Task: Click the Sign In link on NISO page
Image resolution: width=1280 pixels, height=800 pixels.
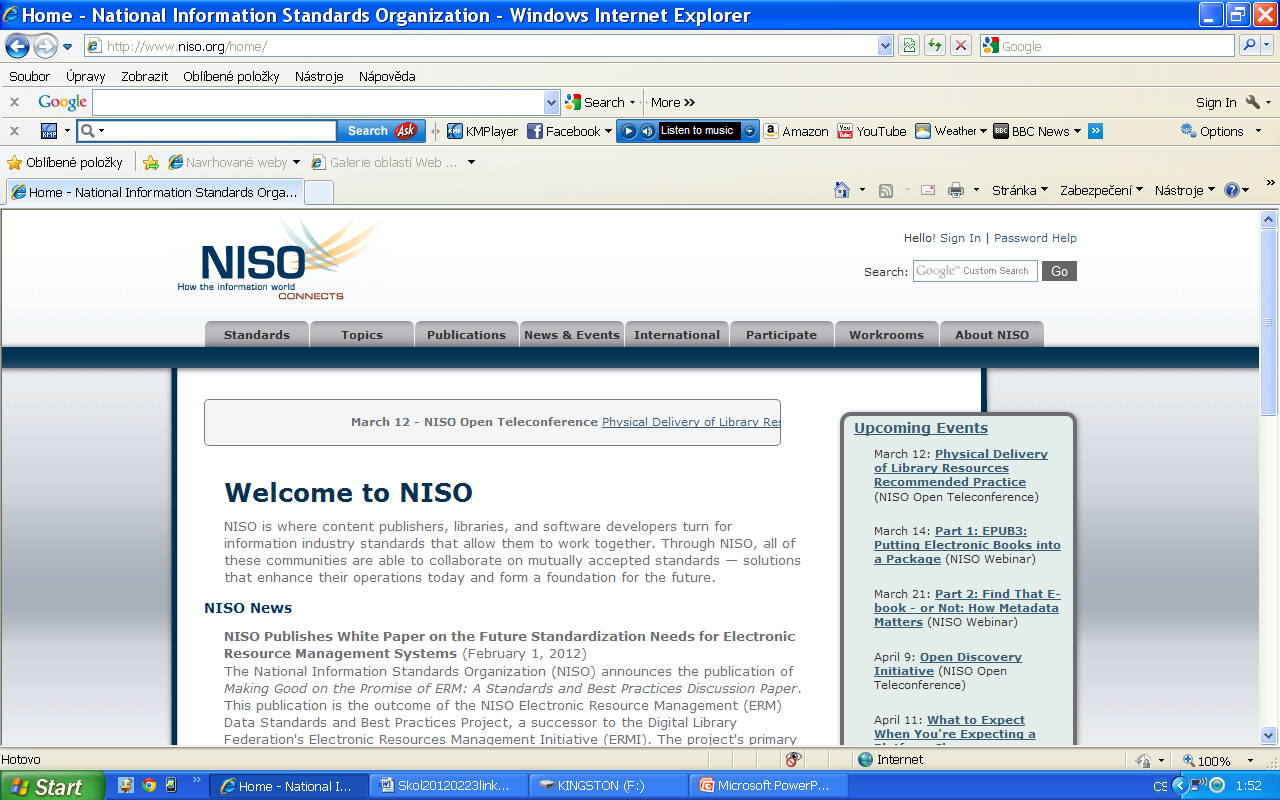Action: [x=961, y=238]
